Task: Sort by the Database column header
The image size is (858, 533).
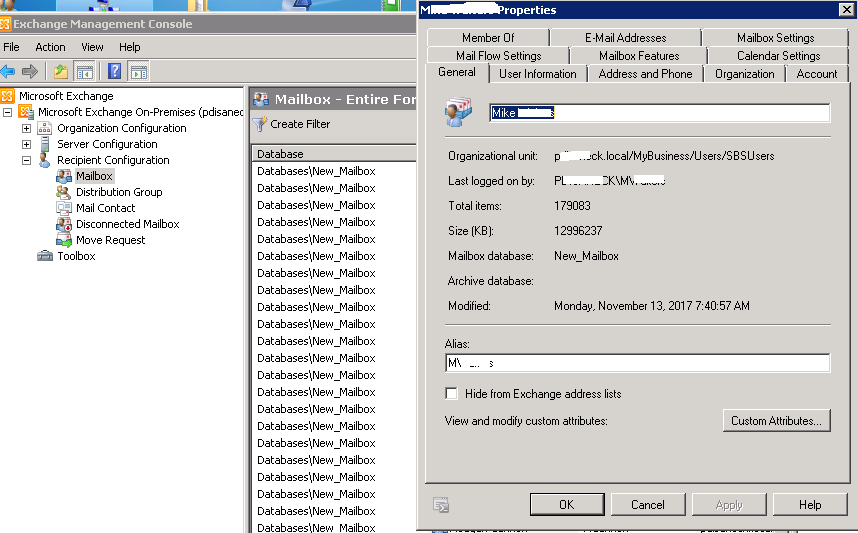Action: pyautogui.click(x=334, y=154)
